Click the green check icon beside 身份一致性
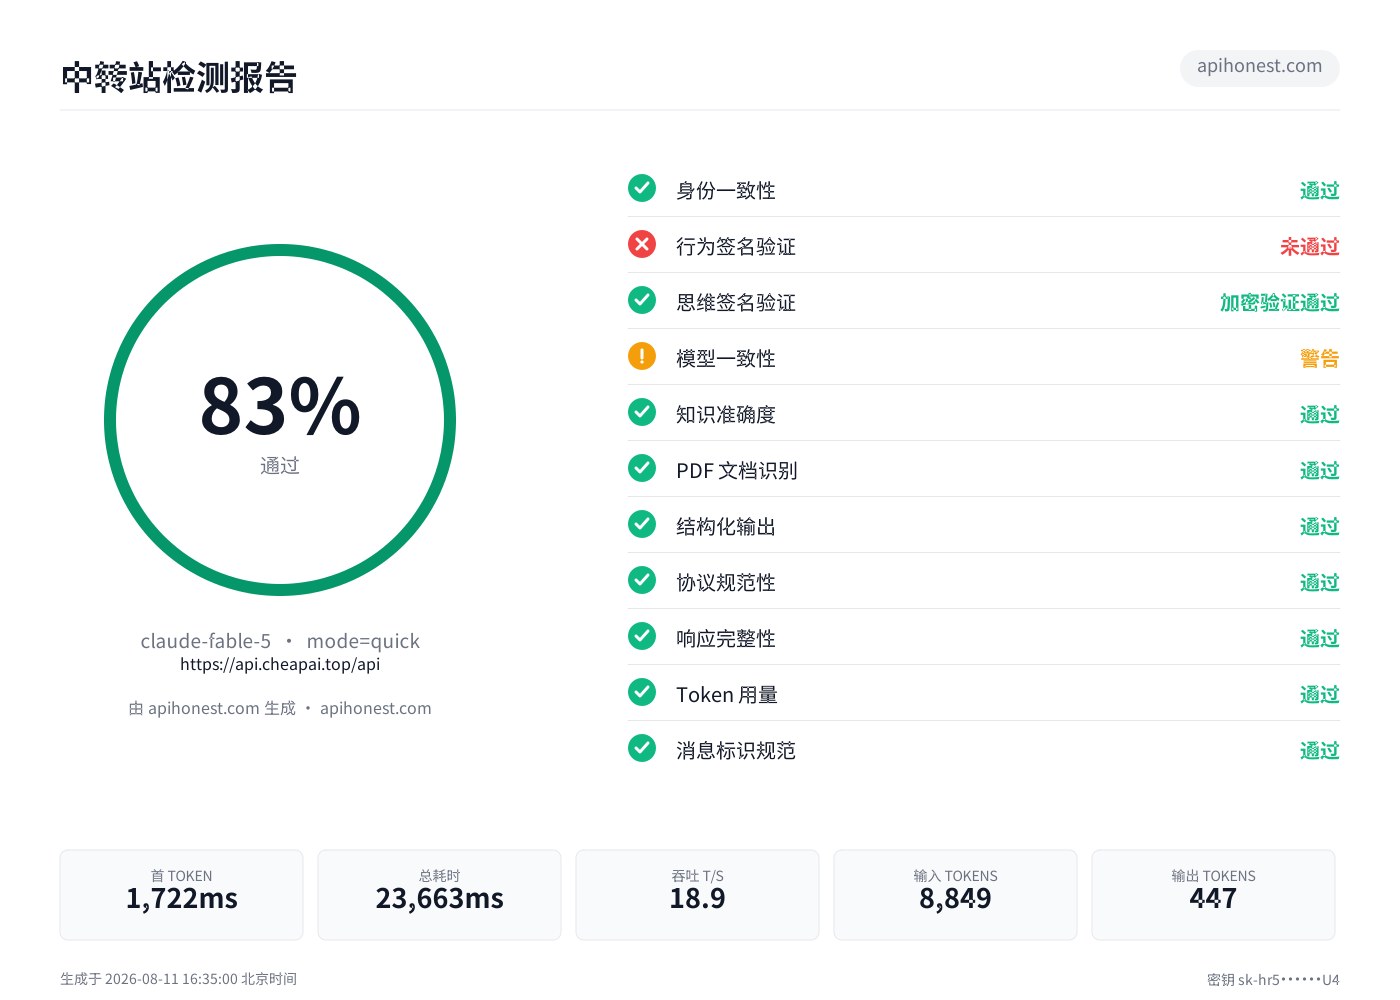Viewport: 1400px width, 1000px height. [642, 188]
